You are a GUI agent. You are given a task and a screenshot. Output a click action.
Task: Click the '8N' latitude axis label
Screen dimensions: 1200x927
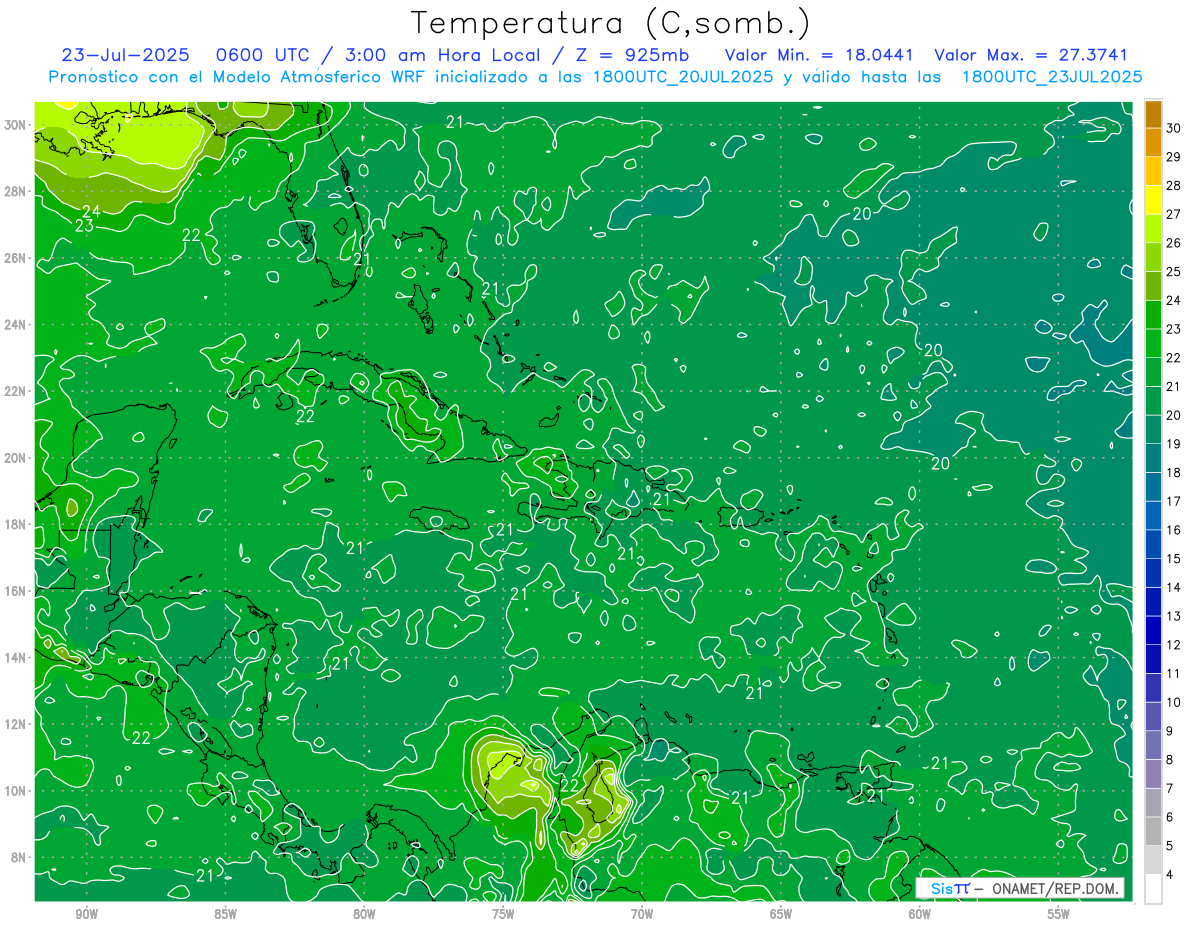tap(19, 858)
